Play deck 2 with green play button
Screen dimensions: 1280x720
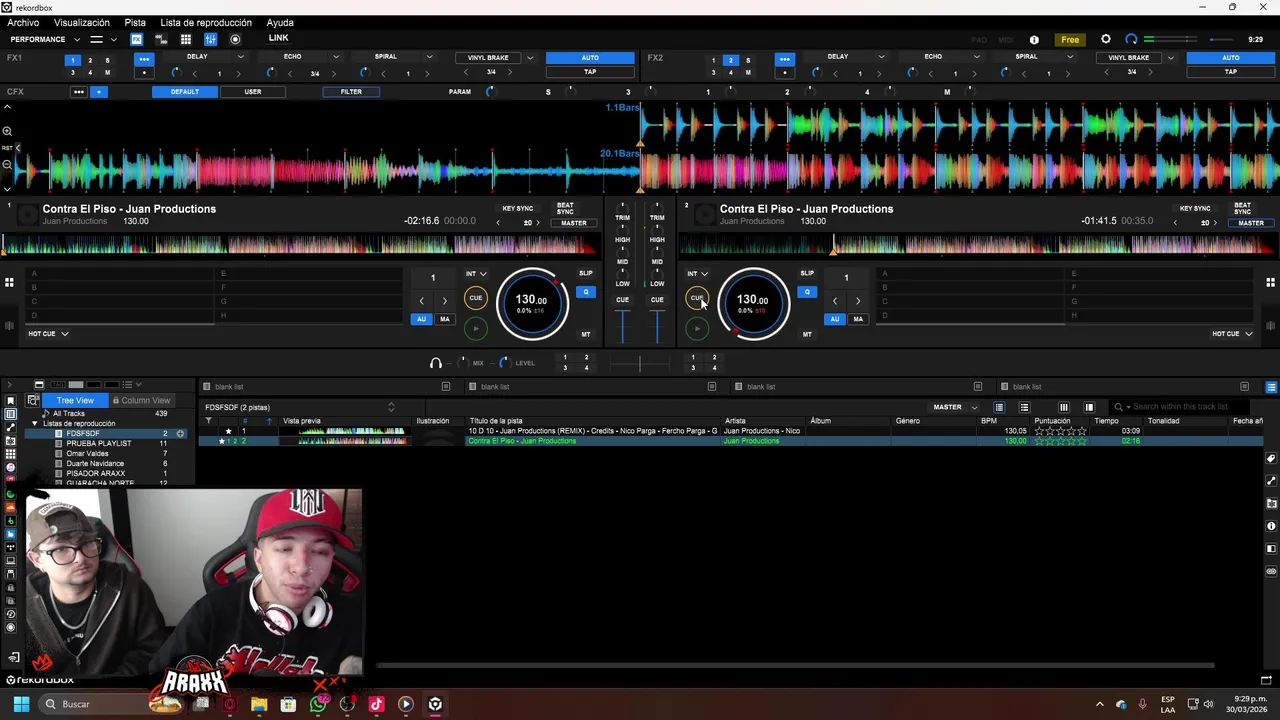coord(697,327)
